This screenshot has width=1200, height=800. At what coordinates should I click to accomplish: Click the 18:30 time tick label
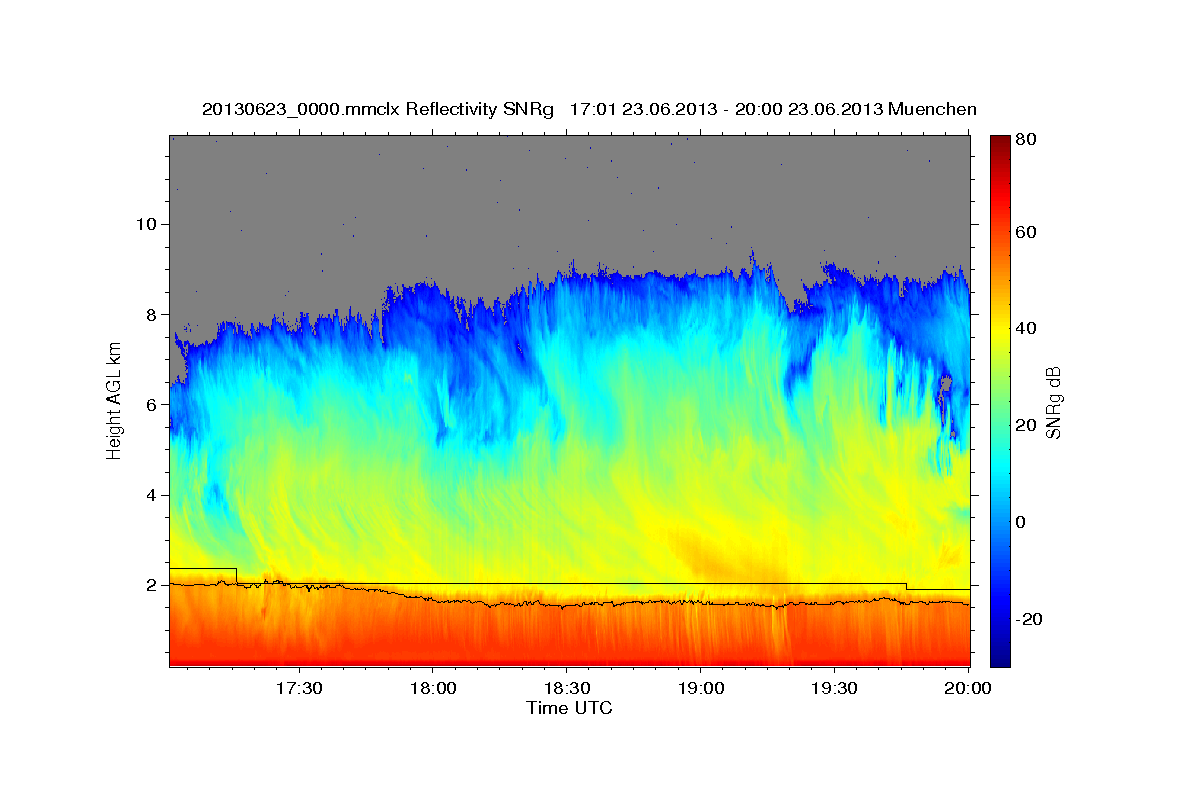[x=566, y=689]
